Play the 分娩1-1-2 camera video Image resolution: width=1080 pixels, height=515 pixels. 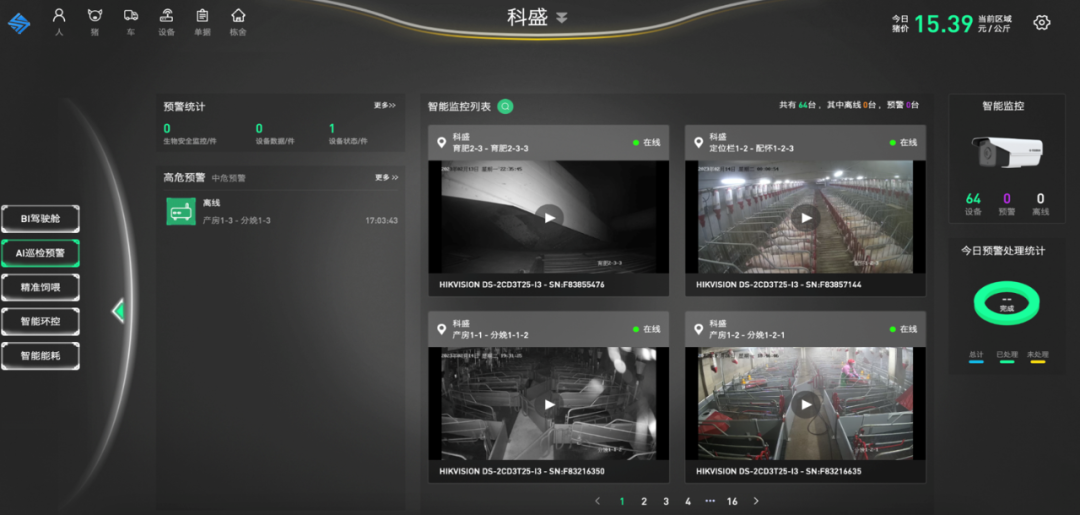[x=549, y=404]
